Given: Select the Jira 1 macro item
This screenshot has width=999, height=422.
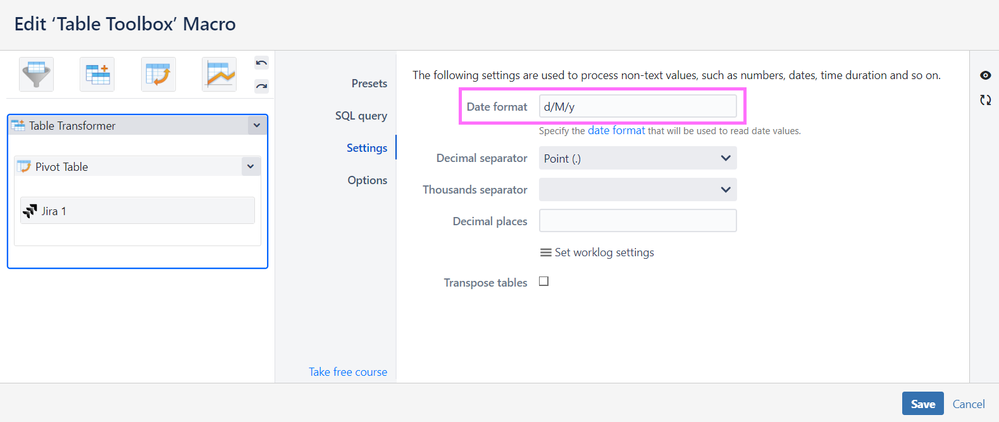Looking at the screenshot, I should [x=138, y=210].
